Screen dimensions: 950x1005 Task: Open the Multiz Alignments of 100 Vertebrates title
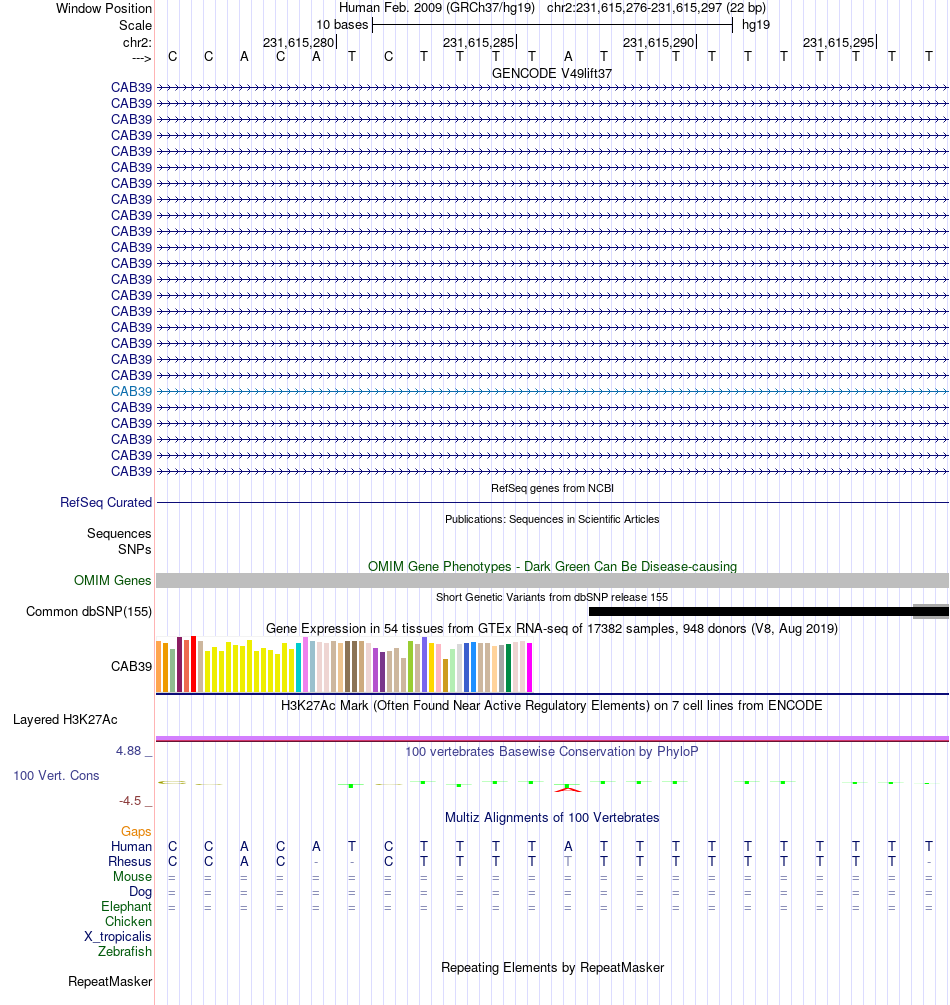tap(552, 818)
